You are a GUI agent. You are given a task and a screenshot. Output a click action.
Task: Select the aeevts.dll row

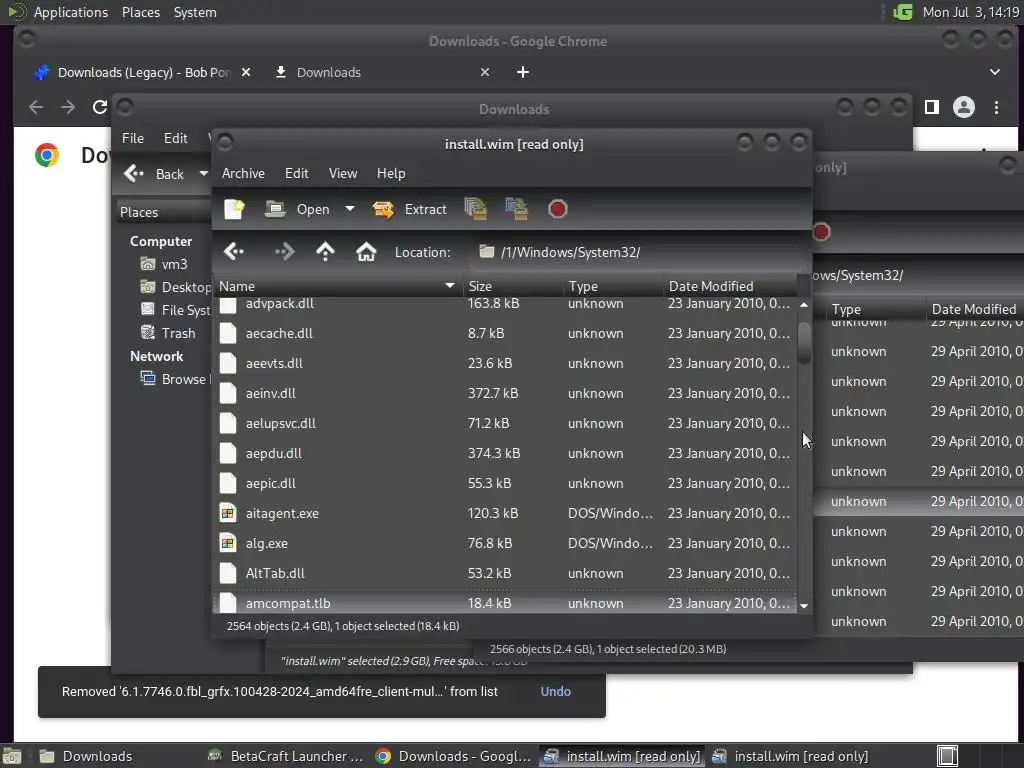505,363
